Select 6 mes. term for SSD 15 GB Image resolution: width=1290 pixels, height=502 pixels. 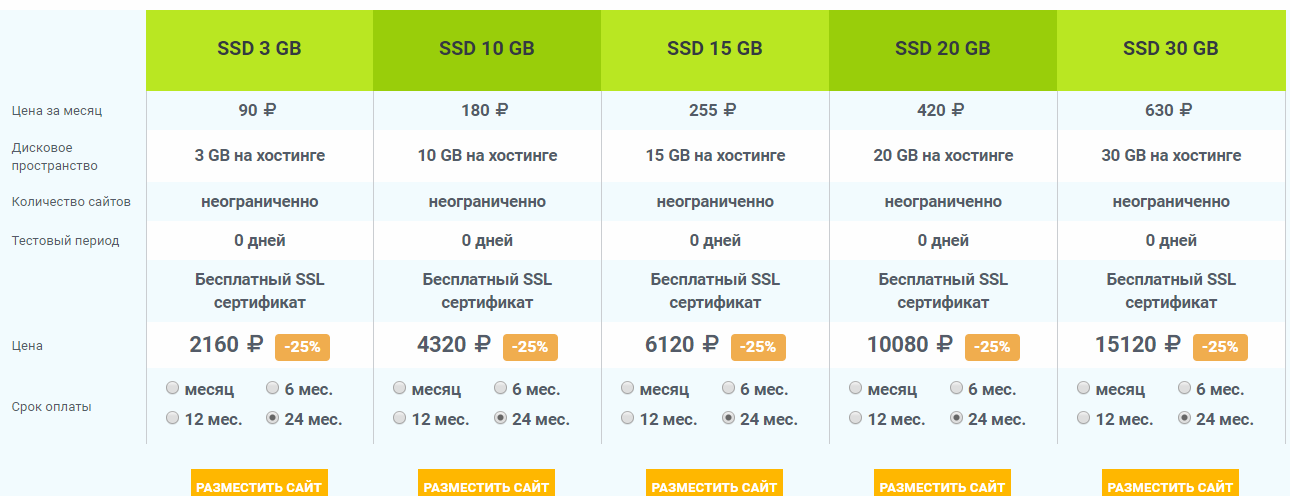729,388
